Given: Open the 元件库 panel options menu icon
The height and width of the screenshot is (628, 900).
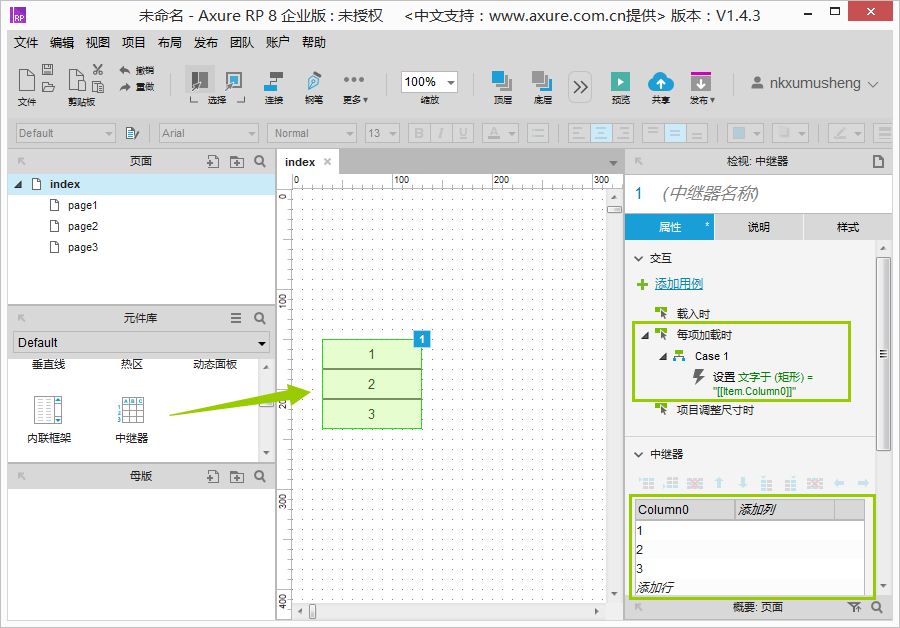Looking at the screenshot, I should click(236, 318).
